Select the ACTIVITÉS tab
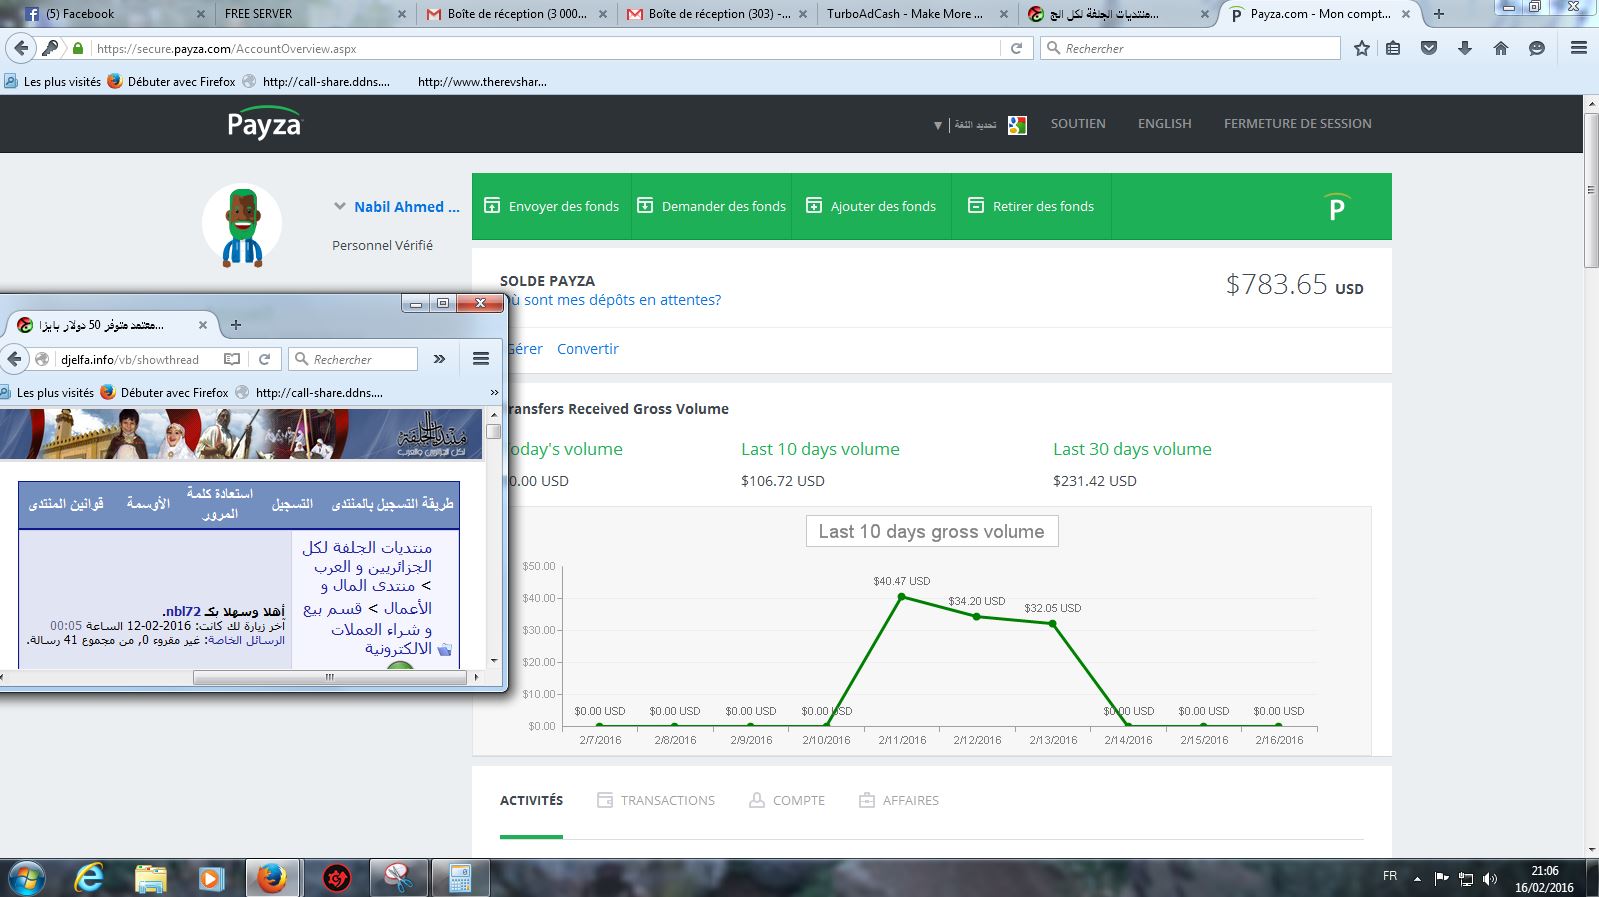Viewport: 1599px width, 897px height. click(x=531, y=800)
